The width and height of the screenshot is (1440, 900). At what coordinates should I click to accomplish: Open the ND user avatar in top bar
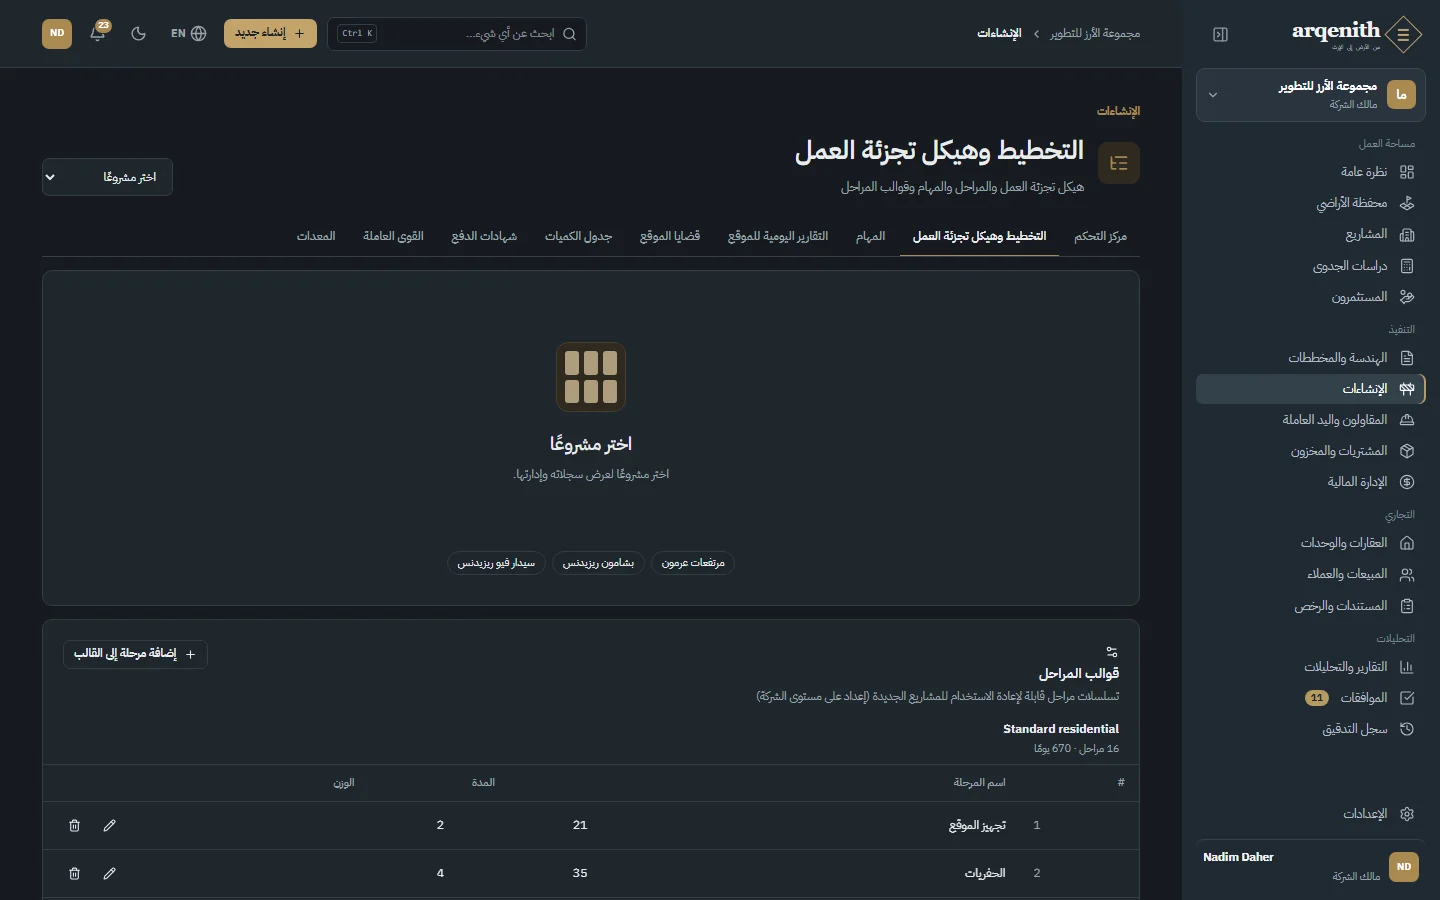(57, 33)
